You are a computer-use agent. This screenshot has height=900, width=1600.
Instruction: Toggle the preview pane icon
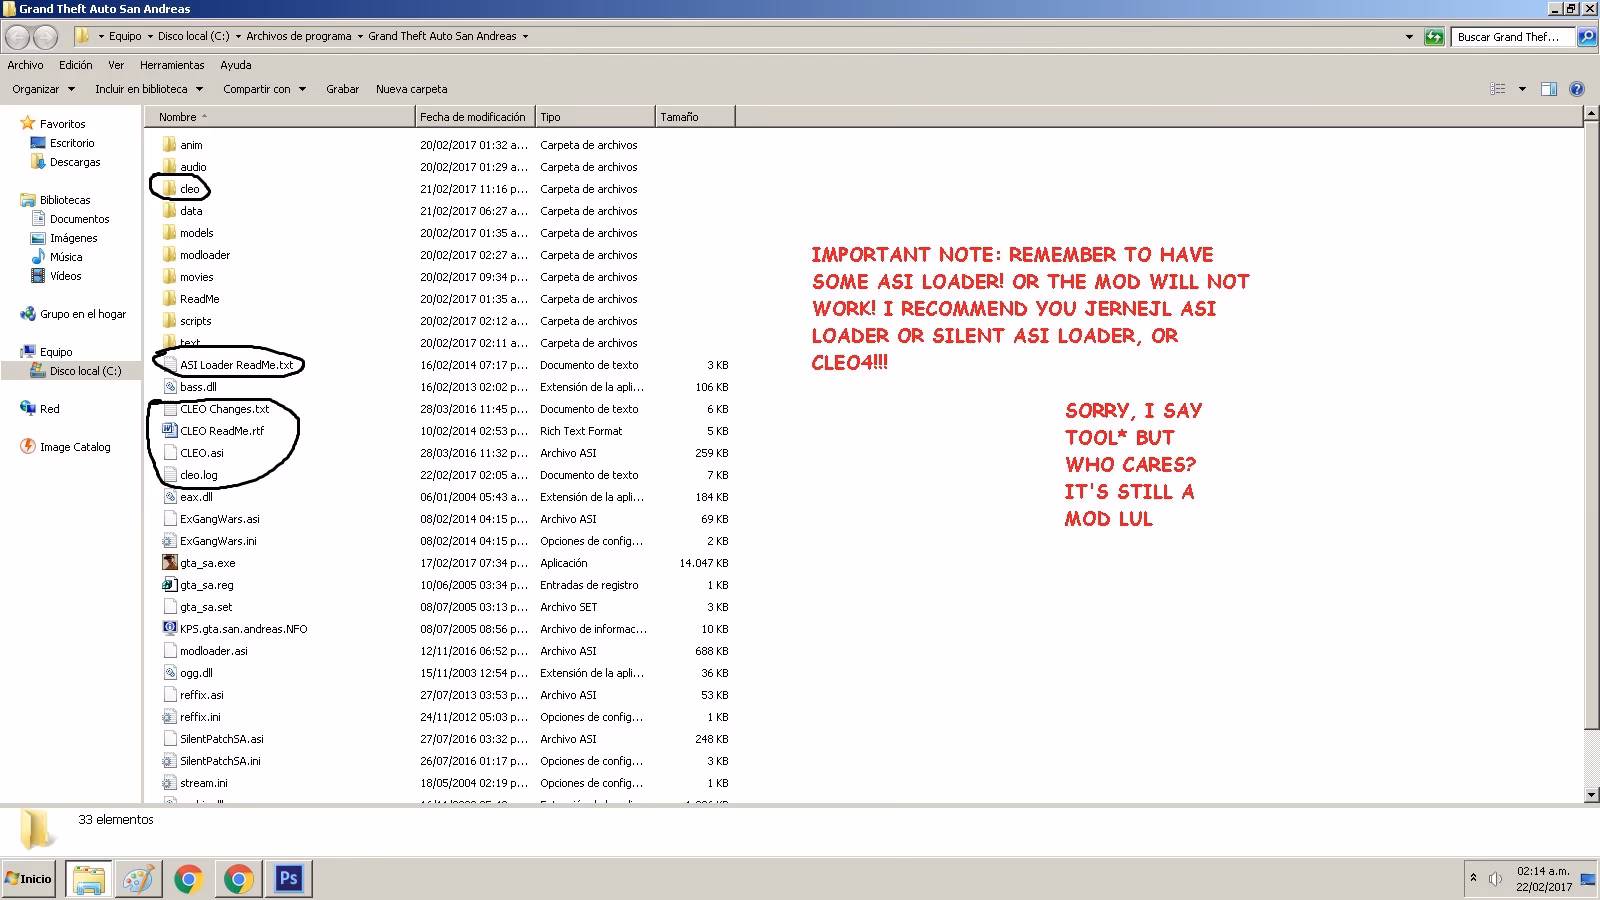click(1549, 89)
